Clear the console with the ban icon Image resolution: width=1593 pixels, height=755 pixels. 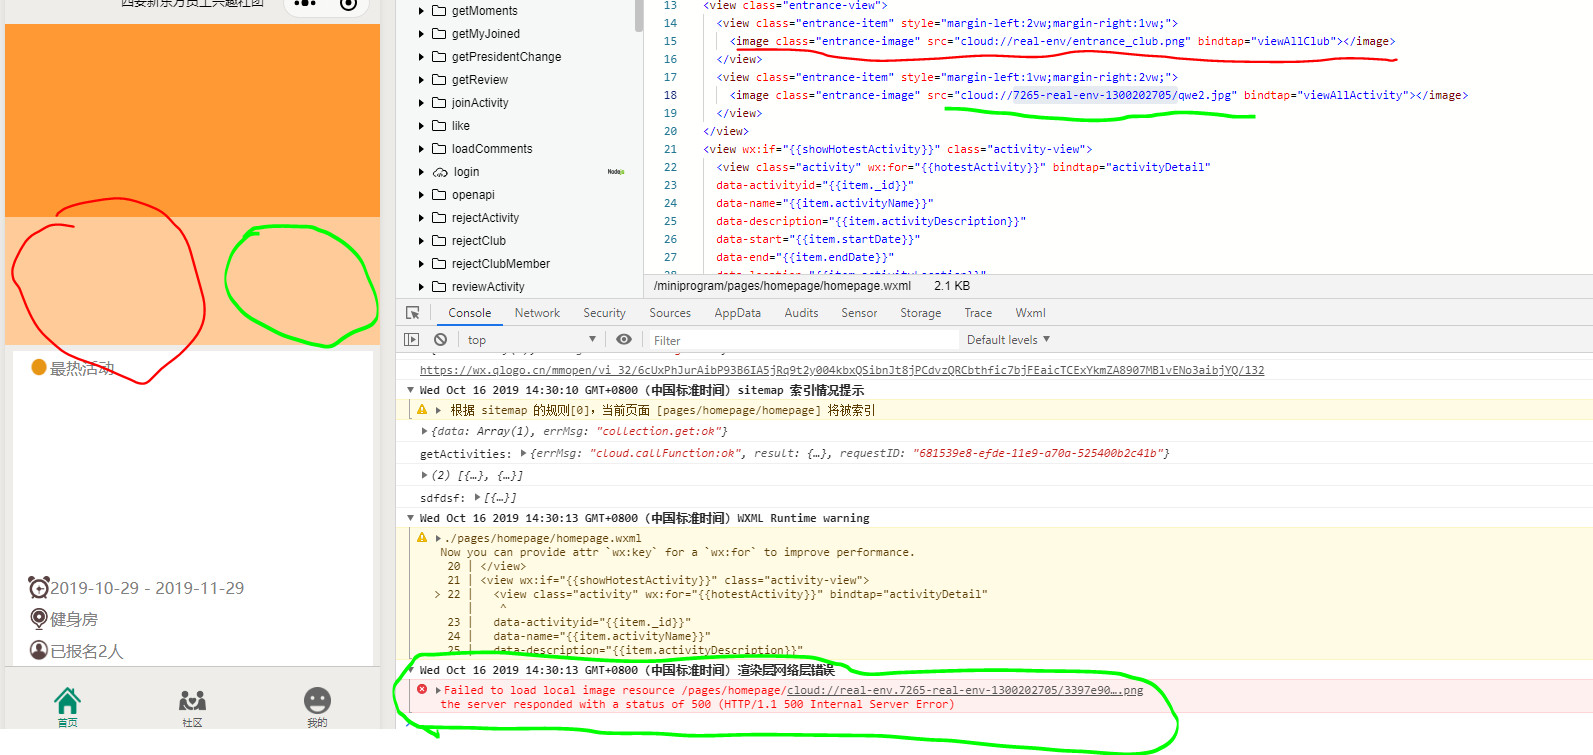(440, 340)
